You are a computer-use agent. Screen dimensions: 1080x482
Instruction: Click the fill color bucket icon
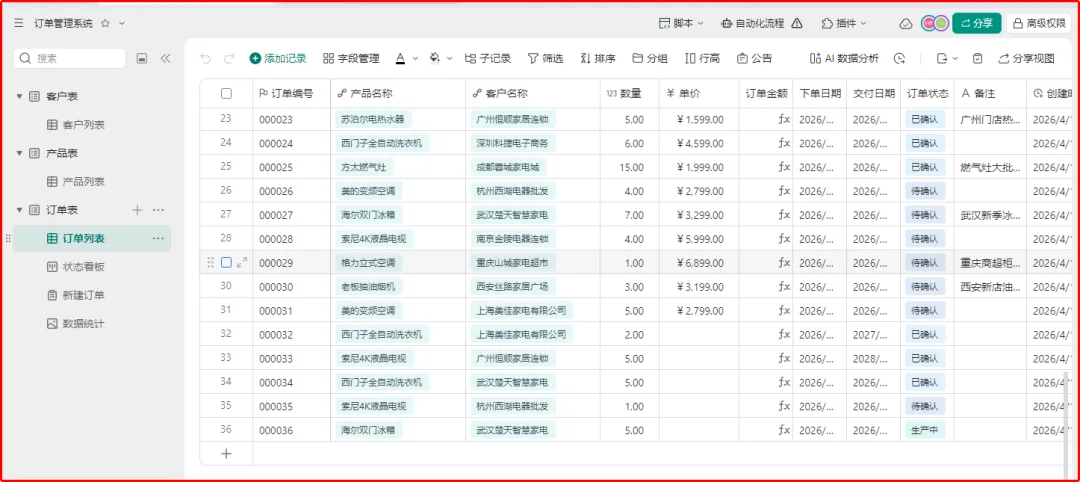click(434, 59)
